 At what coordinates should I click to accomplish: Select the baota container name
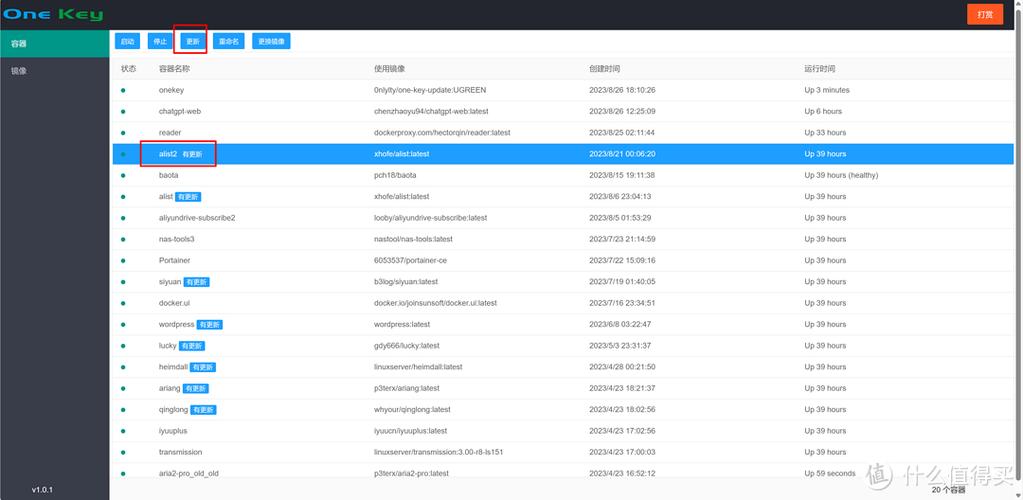pos(168,176)
